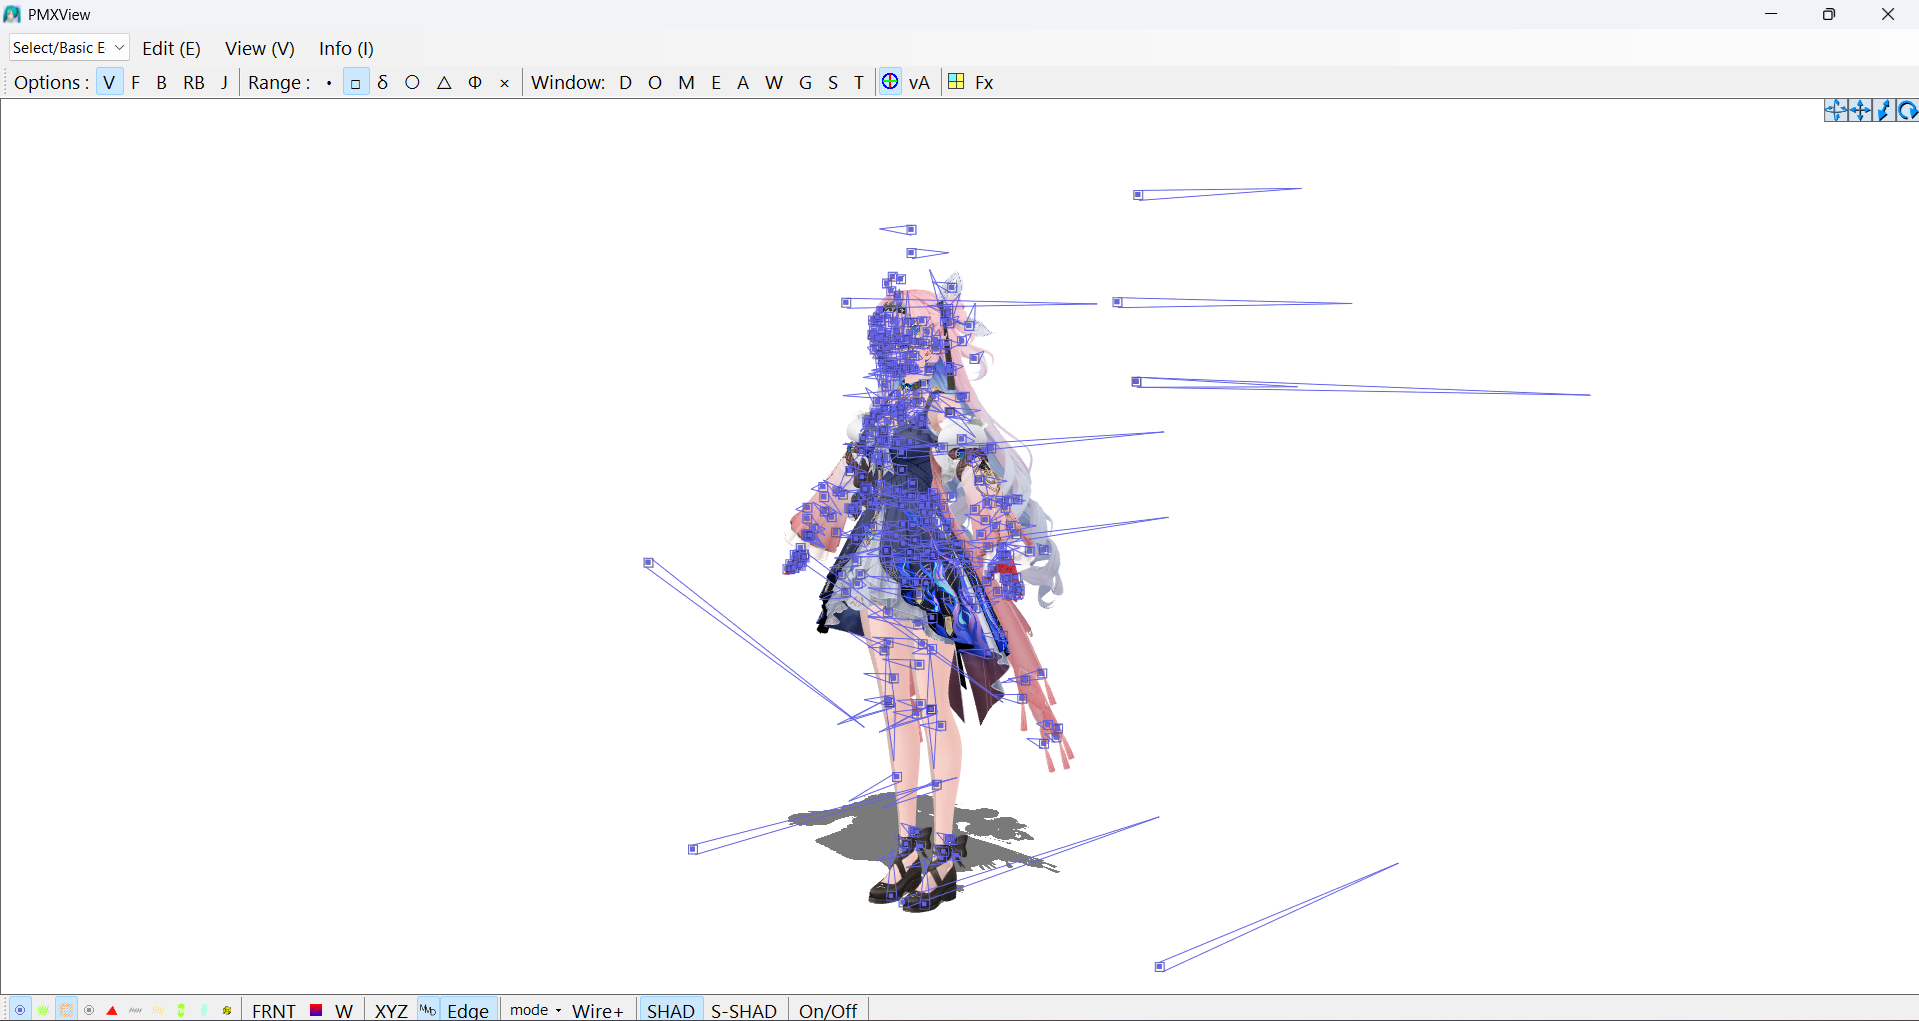Open the mode dropdown in bottom bar

coord(536,1010)
